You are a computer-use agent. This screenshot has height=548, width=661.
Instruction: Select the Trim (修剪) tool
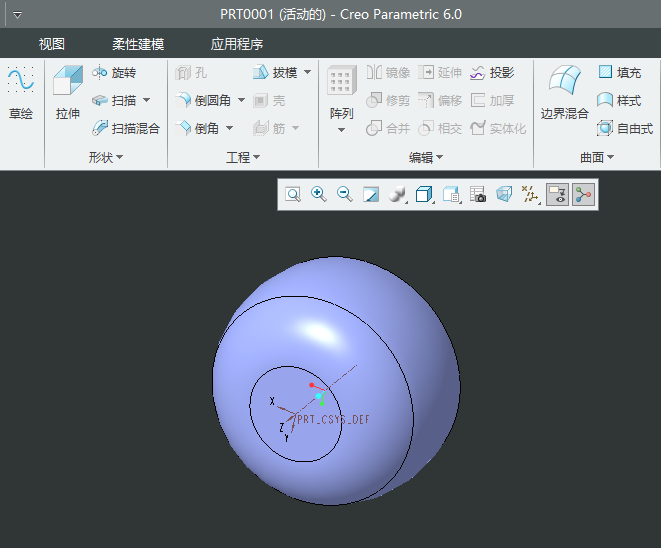[x=388, y=100]
